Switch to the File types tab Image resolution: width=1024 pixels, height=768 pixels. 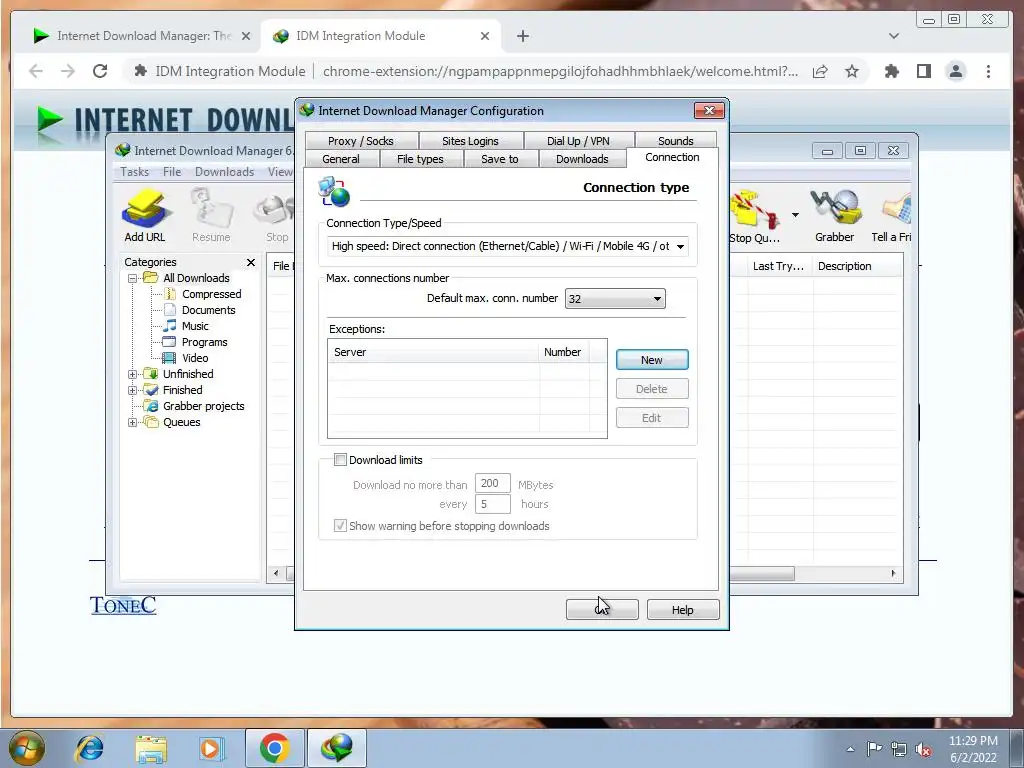[x=421, y=159]
